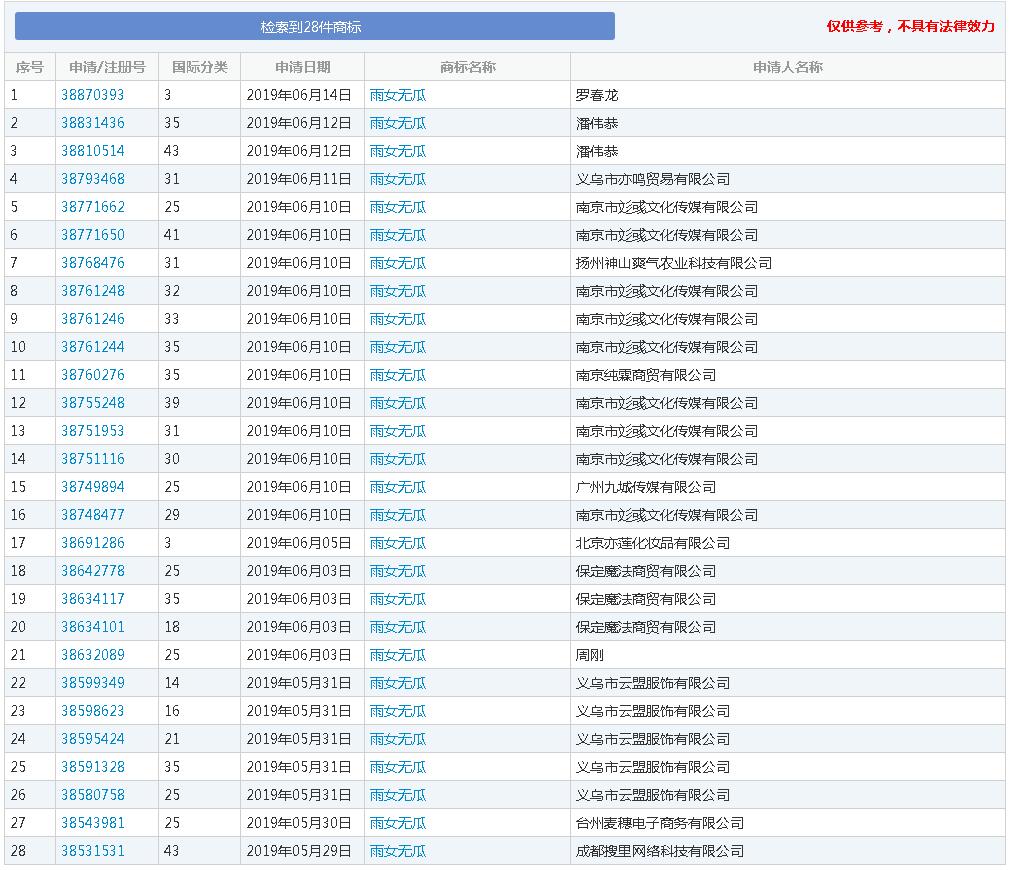Click the 申请日期 column header
1013x870 pixels.
[302, 67]
